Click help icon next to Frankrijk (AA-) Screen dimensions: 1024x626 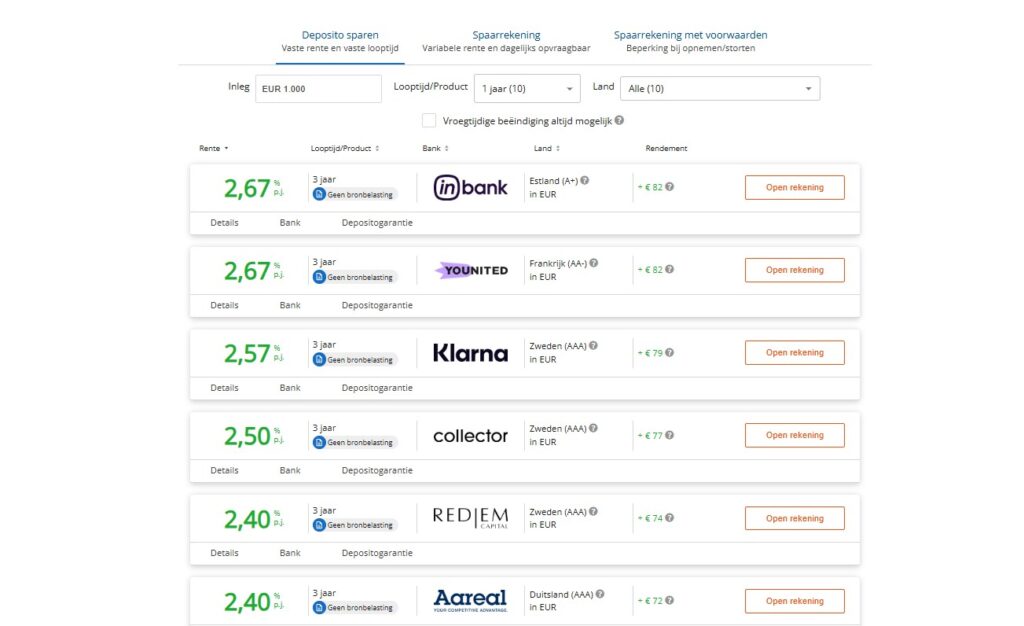[594, 263]
